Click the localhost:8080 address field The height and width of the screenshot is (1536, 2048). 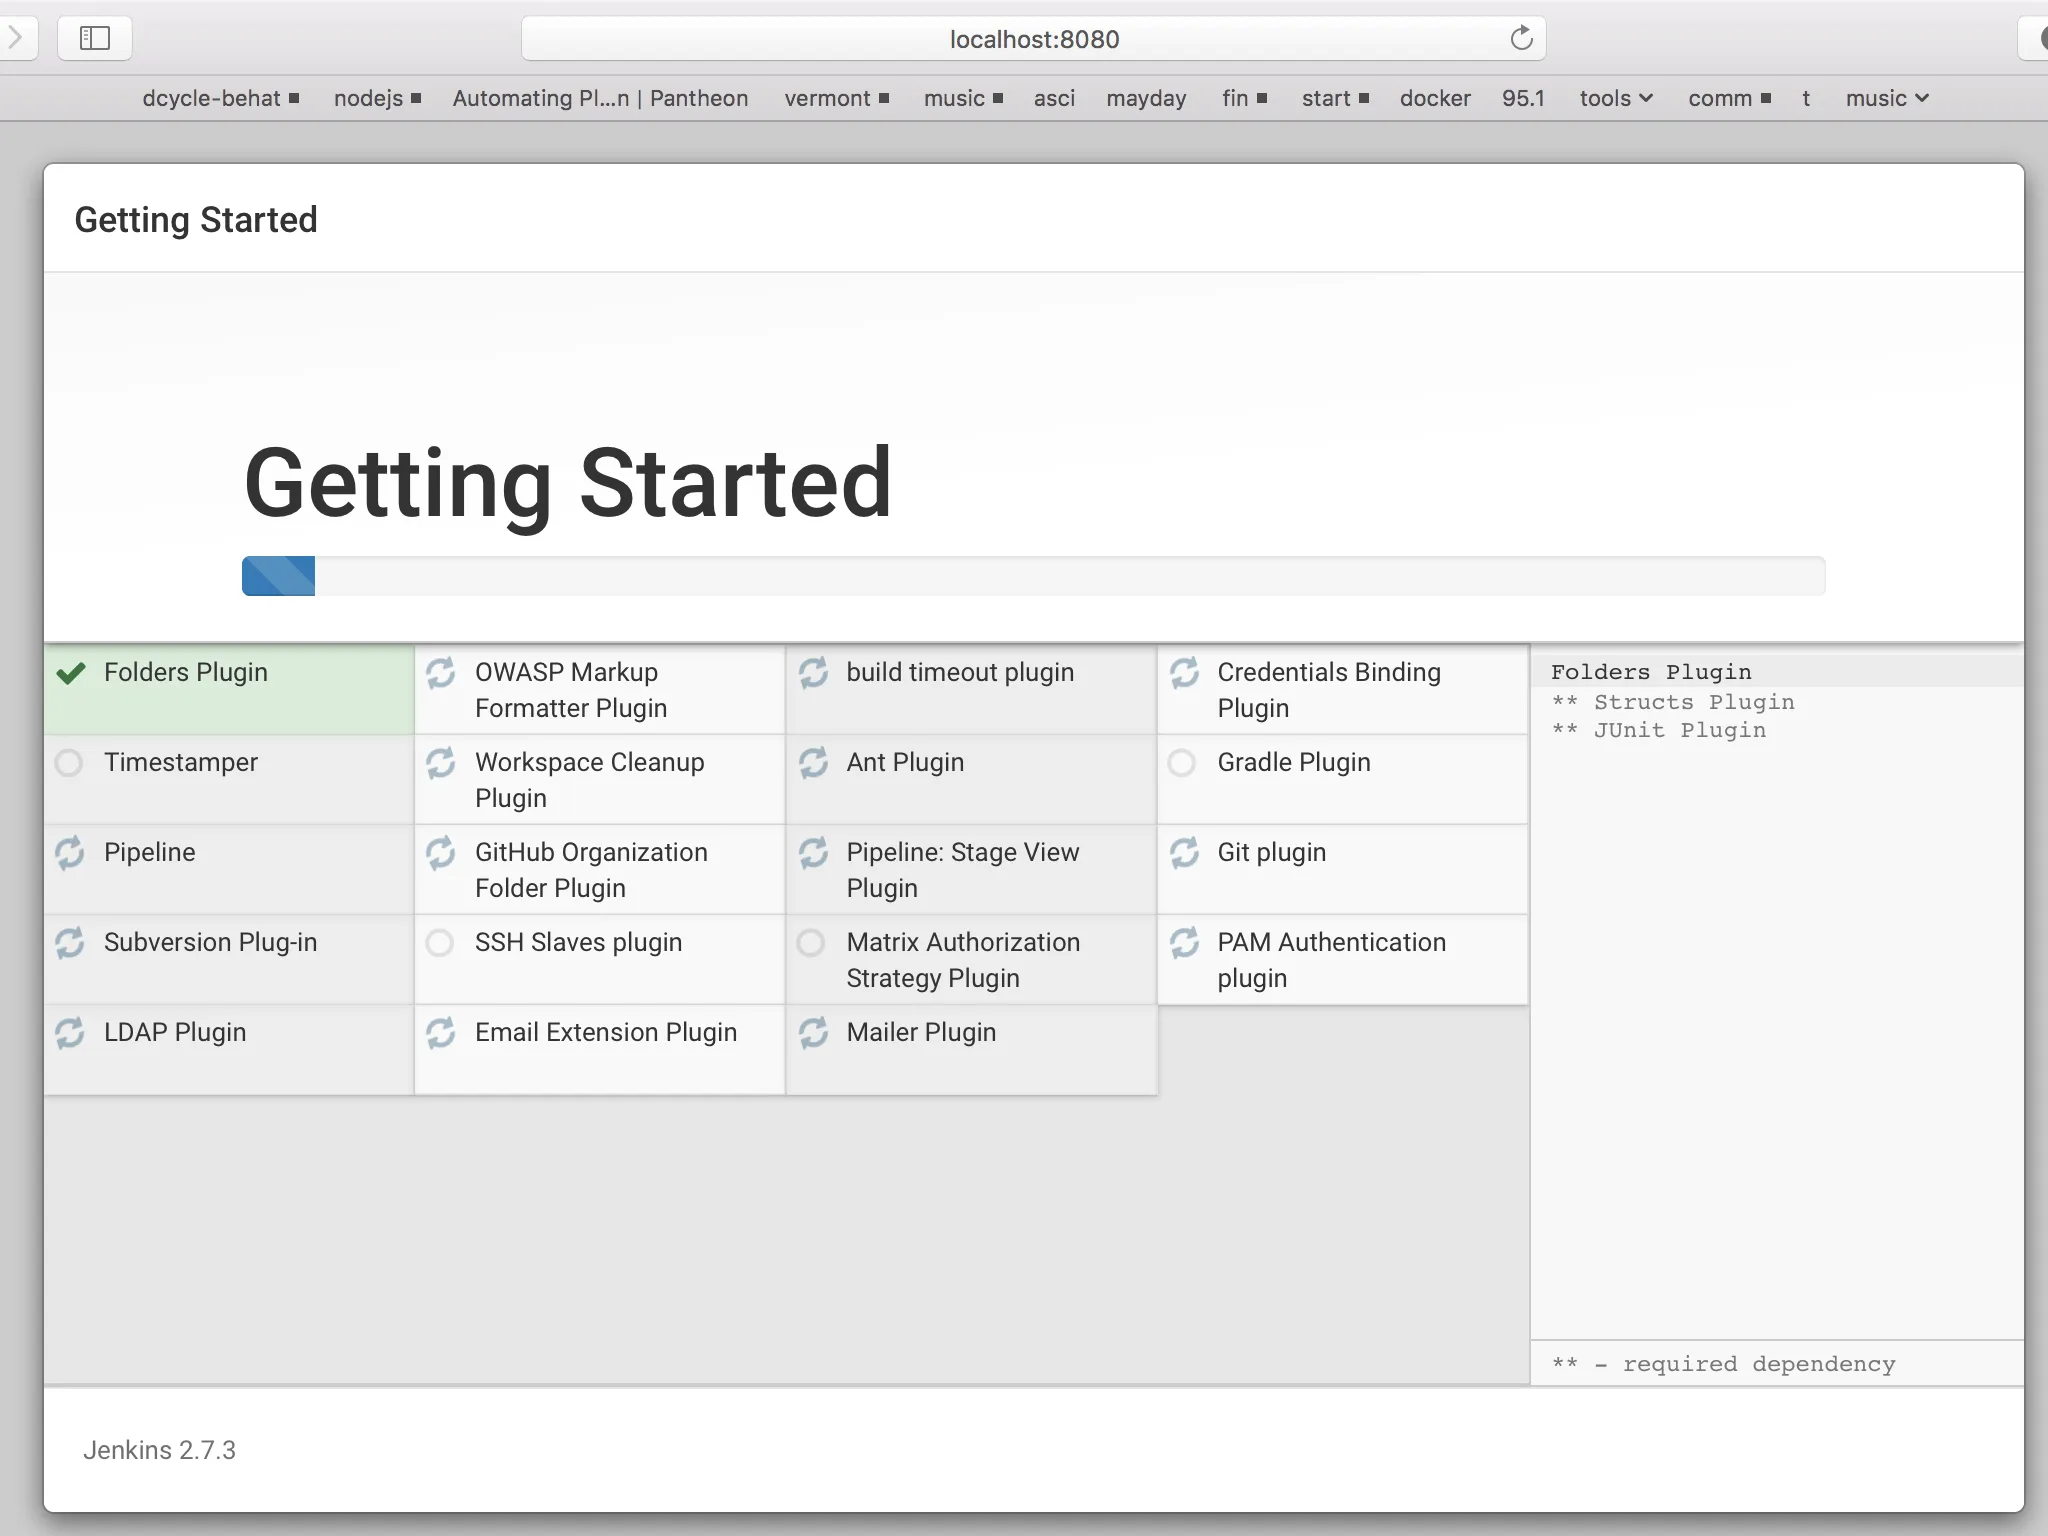[1033, 39]
